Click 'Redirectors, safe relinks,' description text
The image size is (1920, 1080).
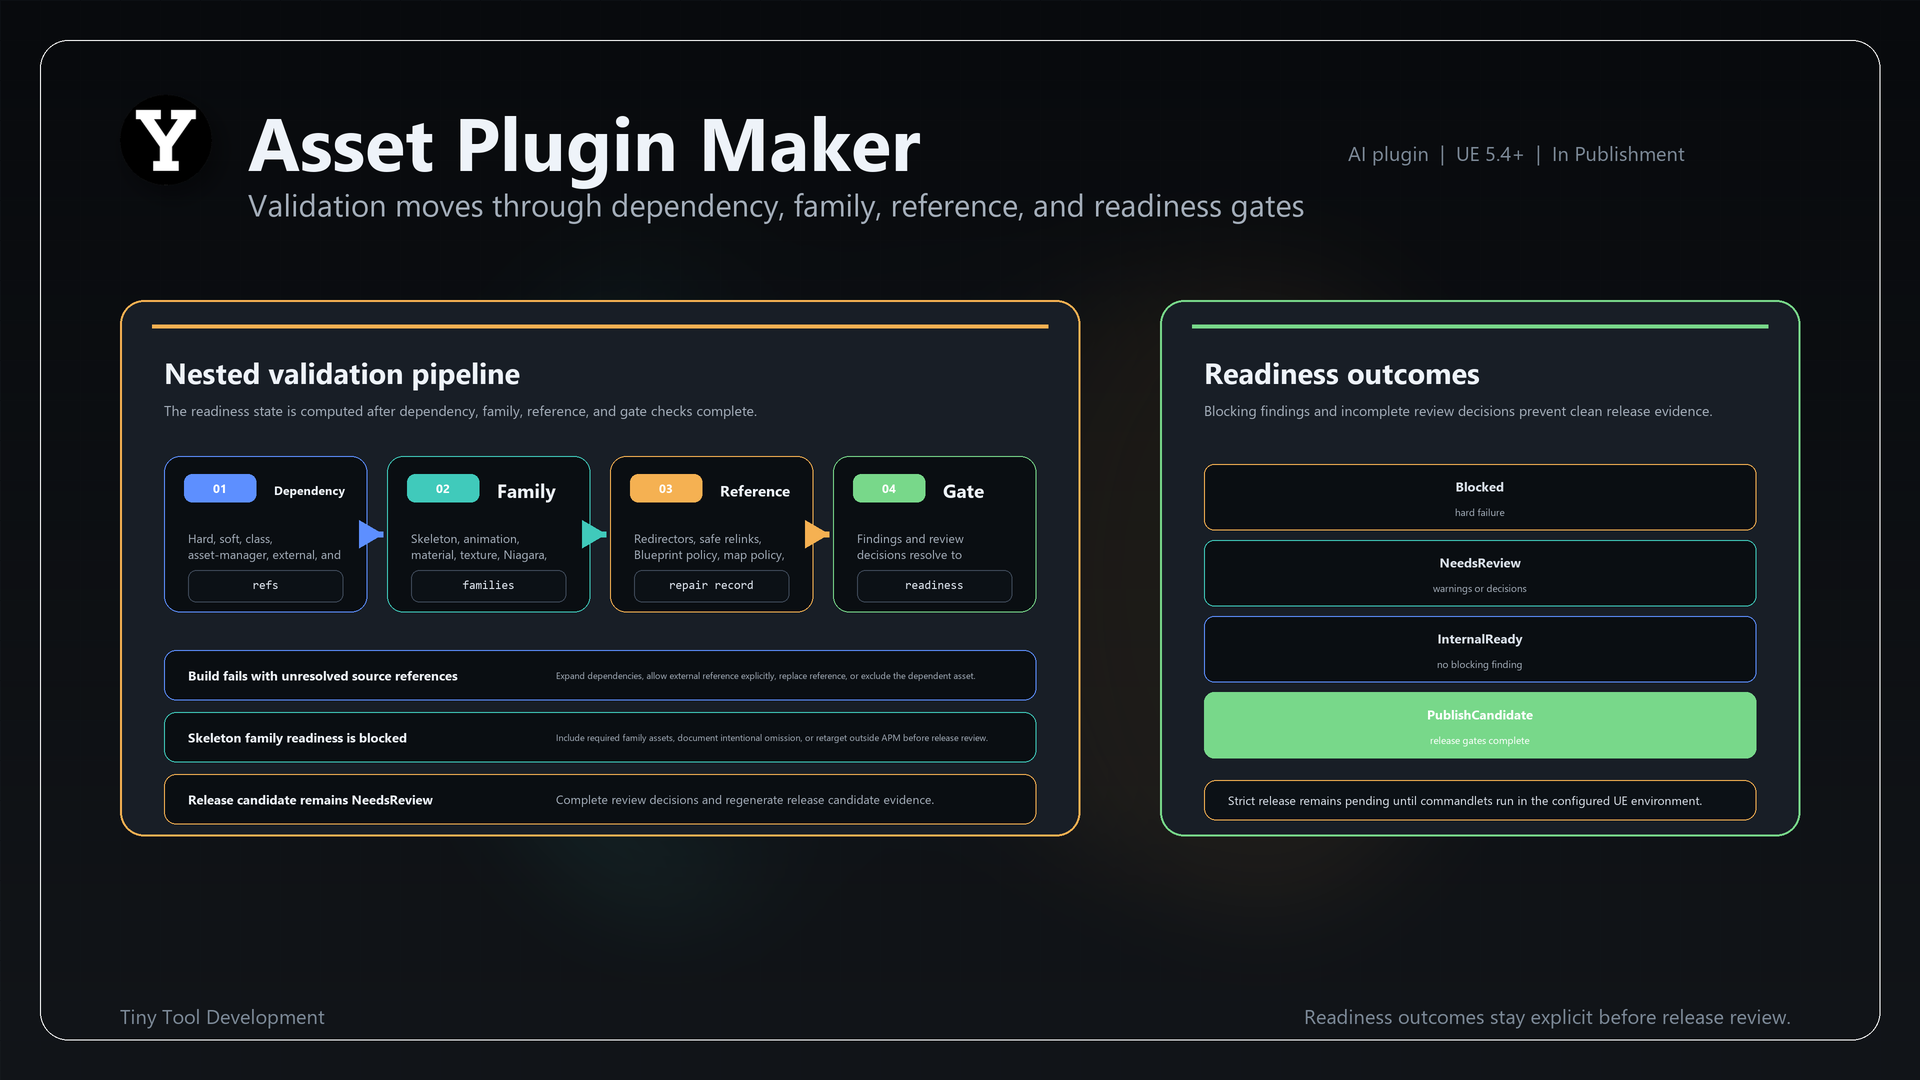point(698,539)
